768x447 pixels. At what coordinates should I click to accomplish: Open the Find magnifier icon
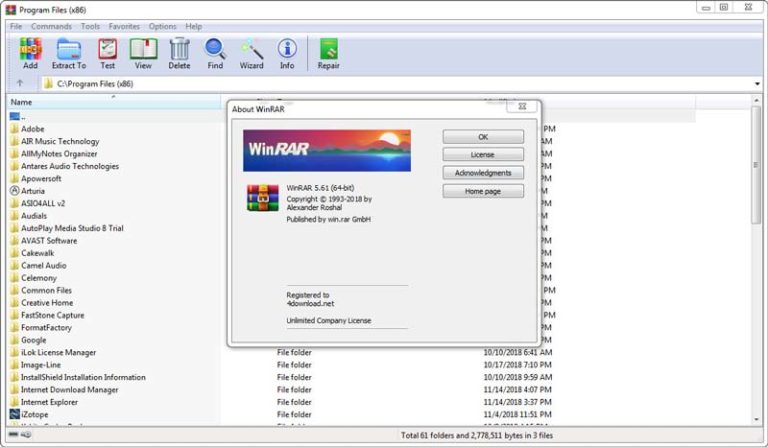(x=215, y=48)
